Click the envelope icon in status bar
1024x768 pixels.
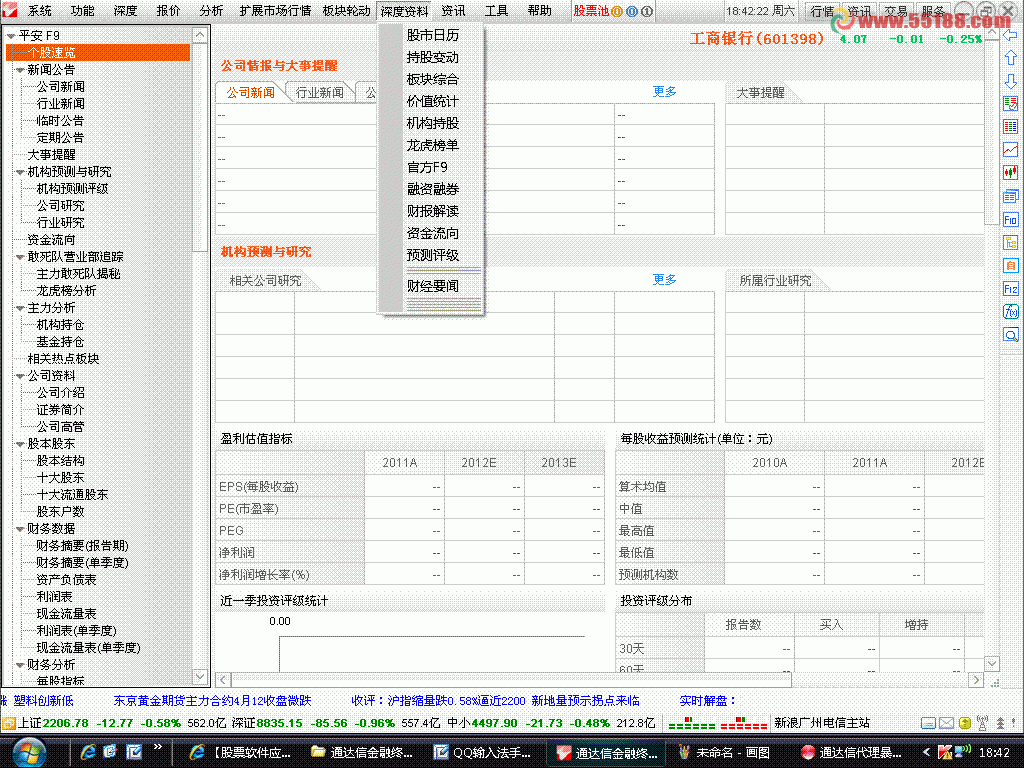(946, 723)
